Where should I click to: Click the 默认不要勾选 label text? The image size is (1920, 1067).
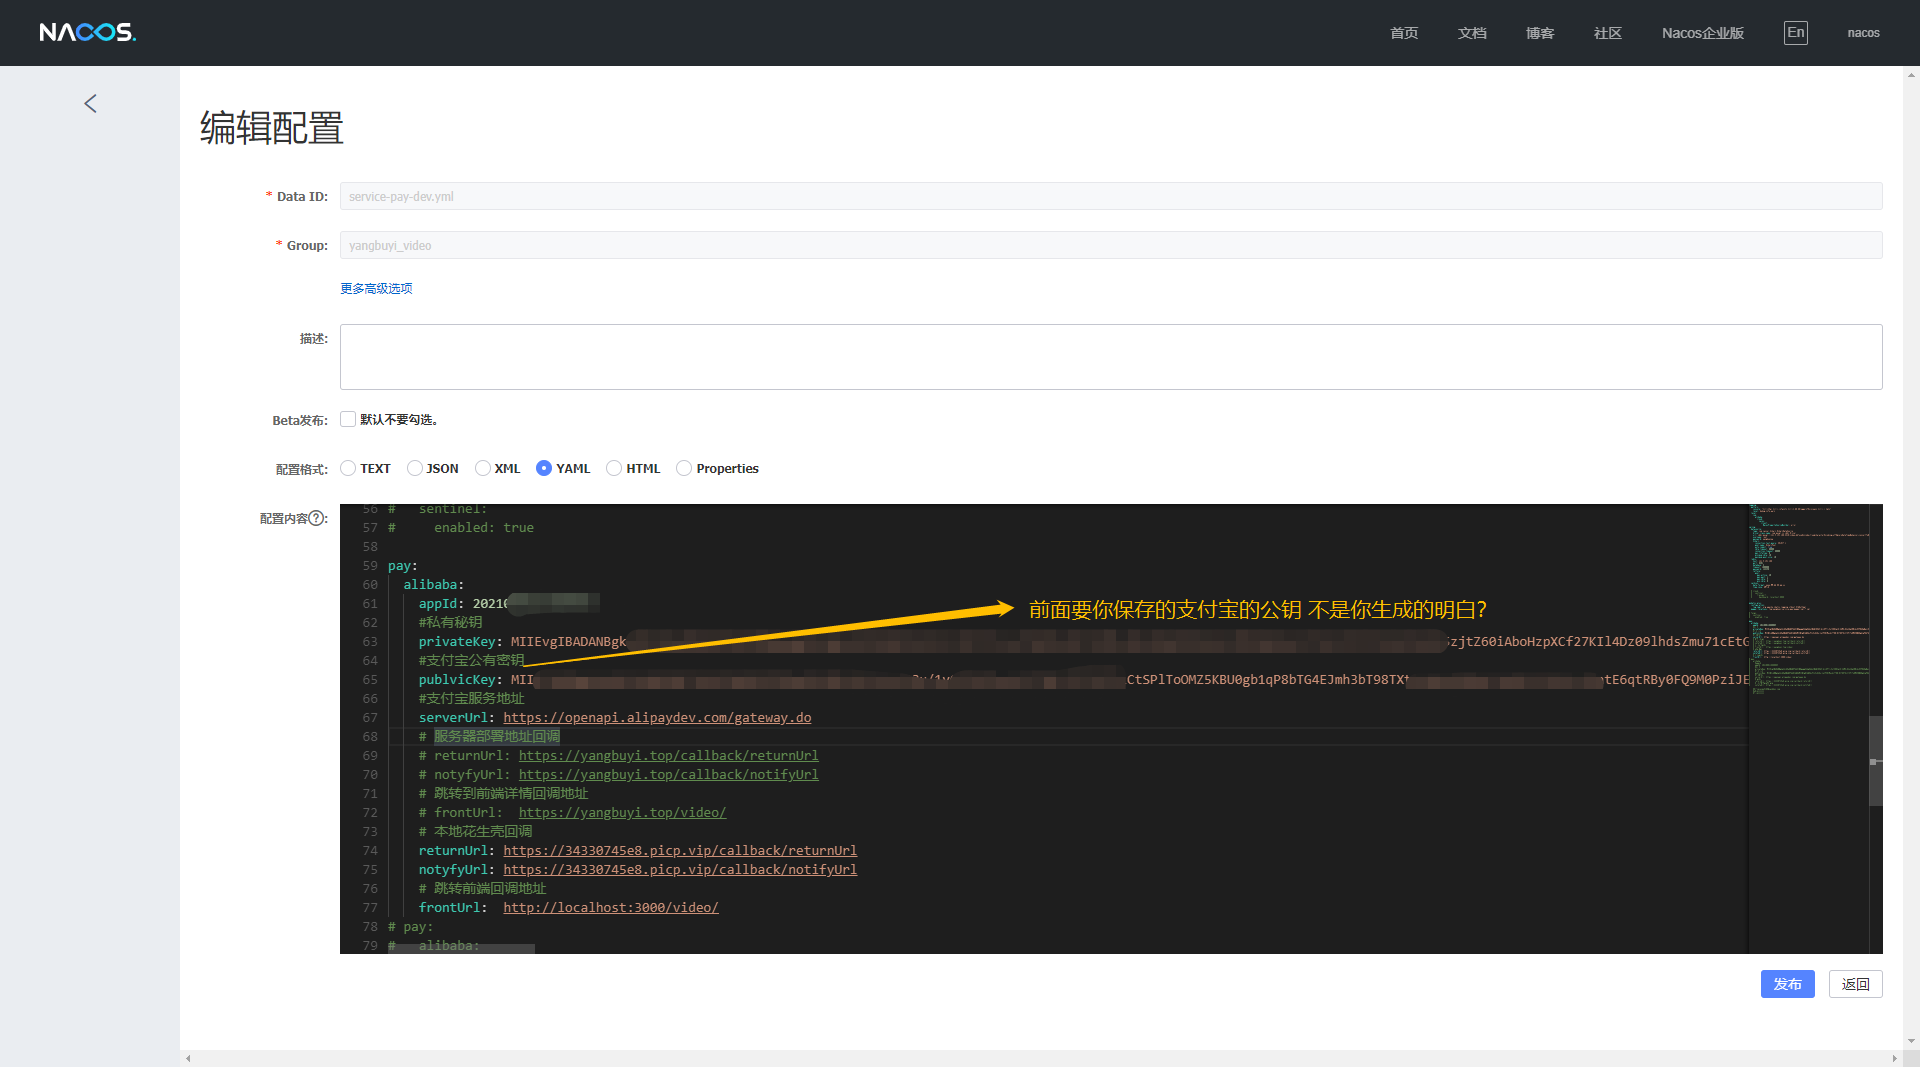[x=399, y=419]
